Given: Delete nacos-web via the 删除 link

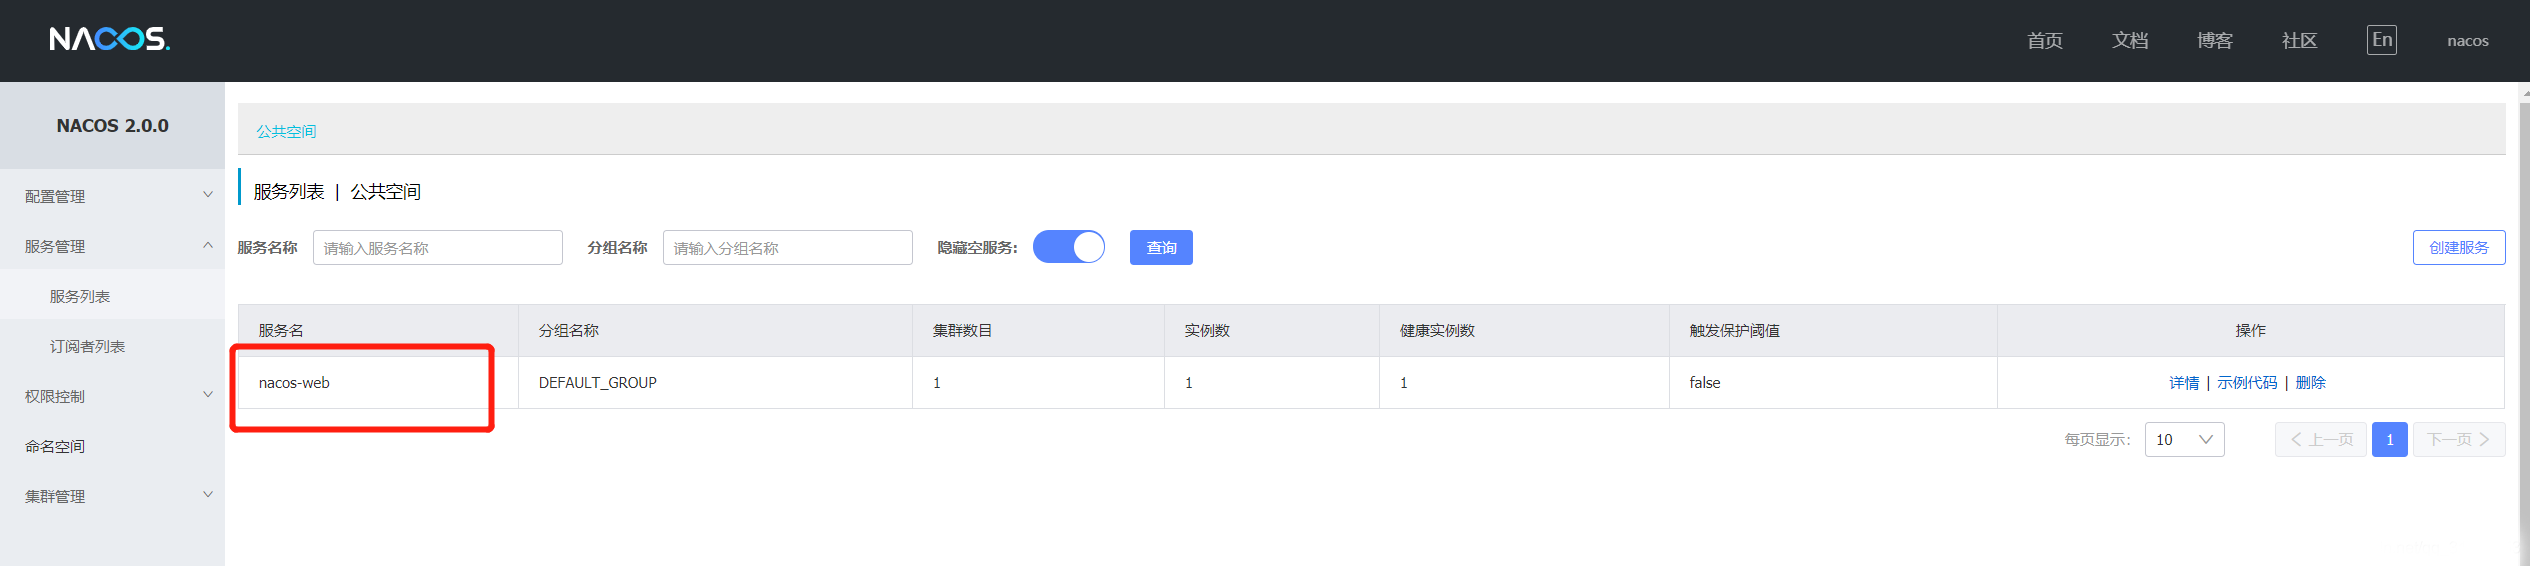Looking at the screenshot, I should [x=2310, y=383].
